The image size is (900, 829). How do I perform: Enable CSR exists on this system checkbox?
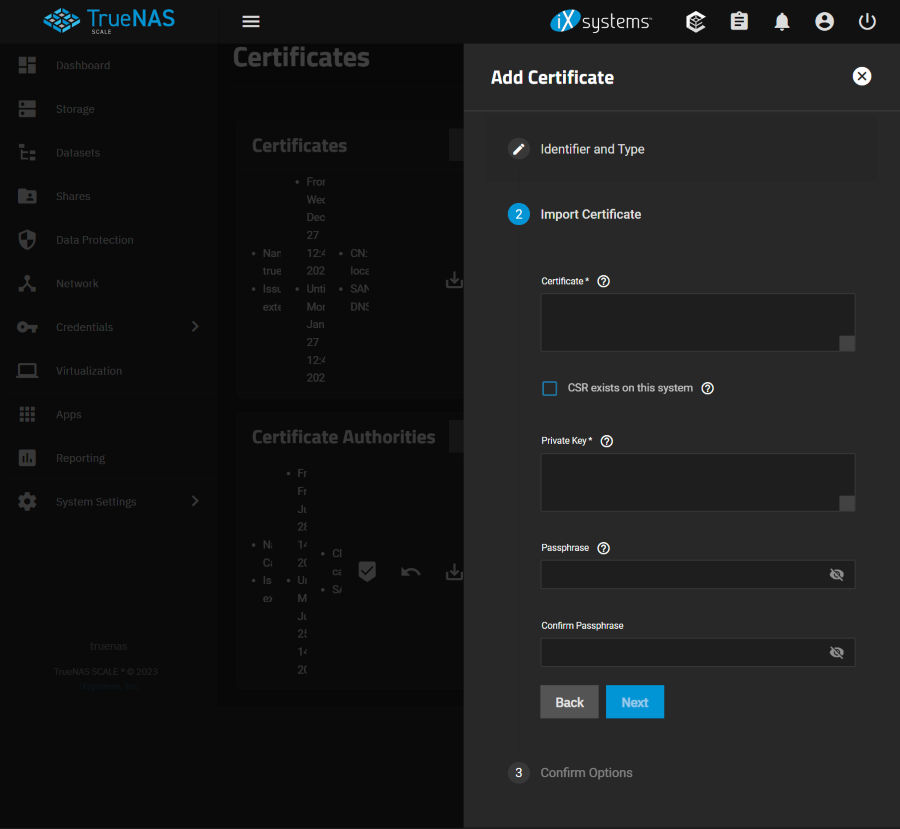pyautogui.click(x=550, y=388)
